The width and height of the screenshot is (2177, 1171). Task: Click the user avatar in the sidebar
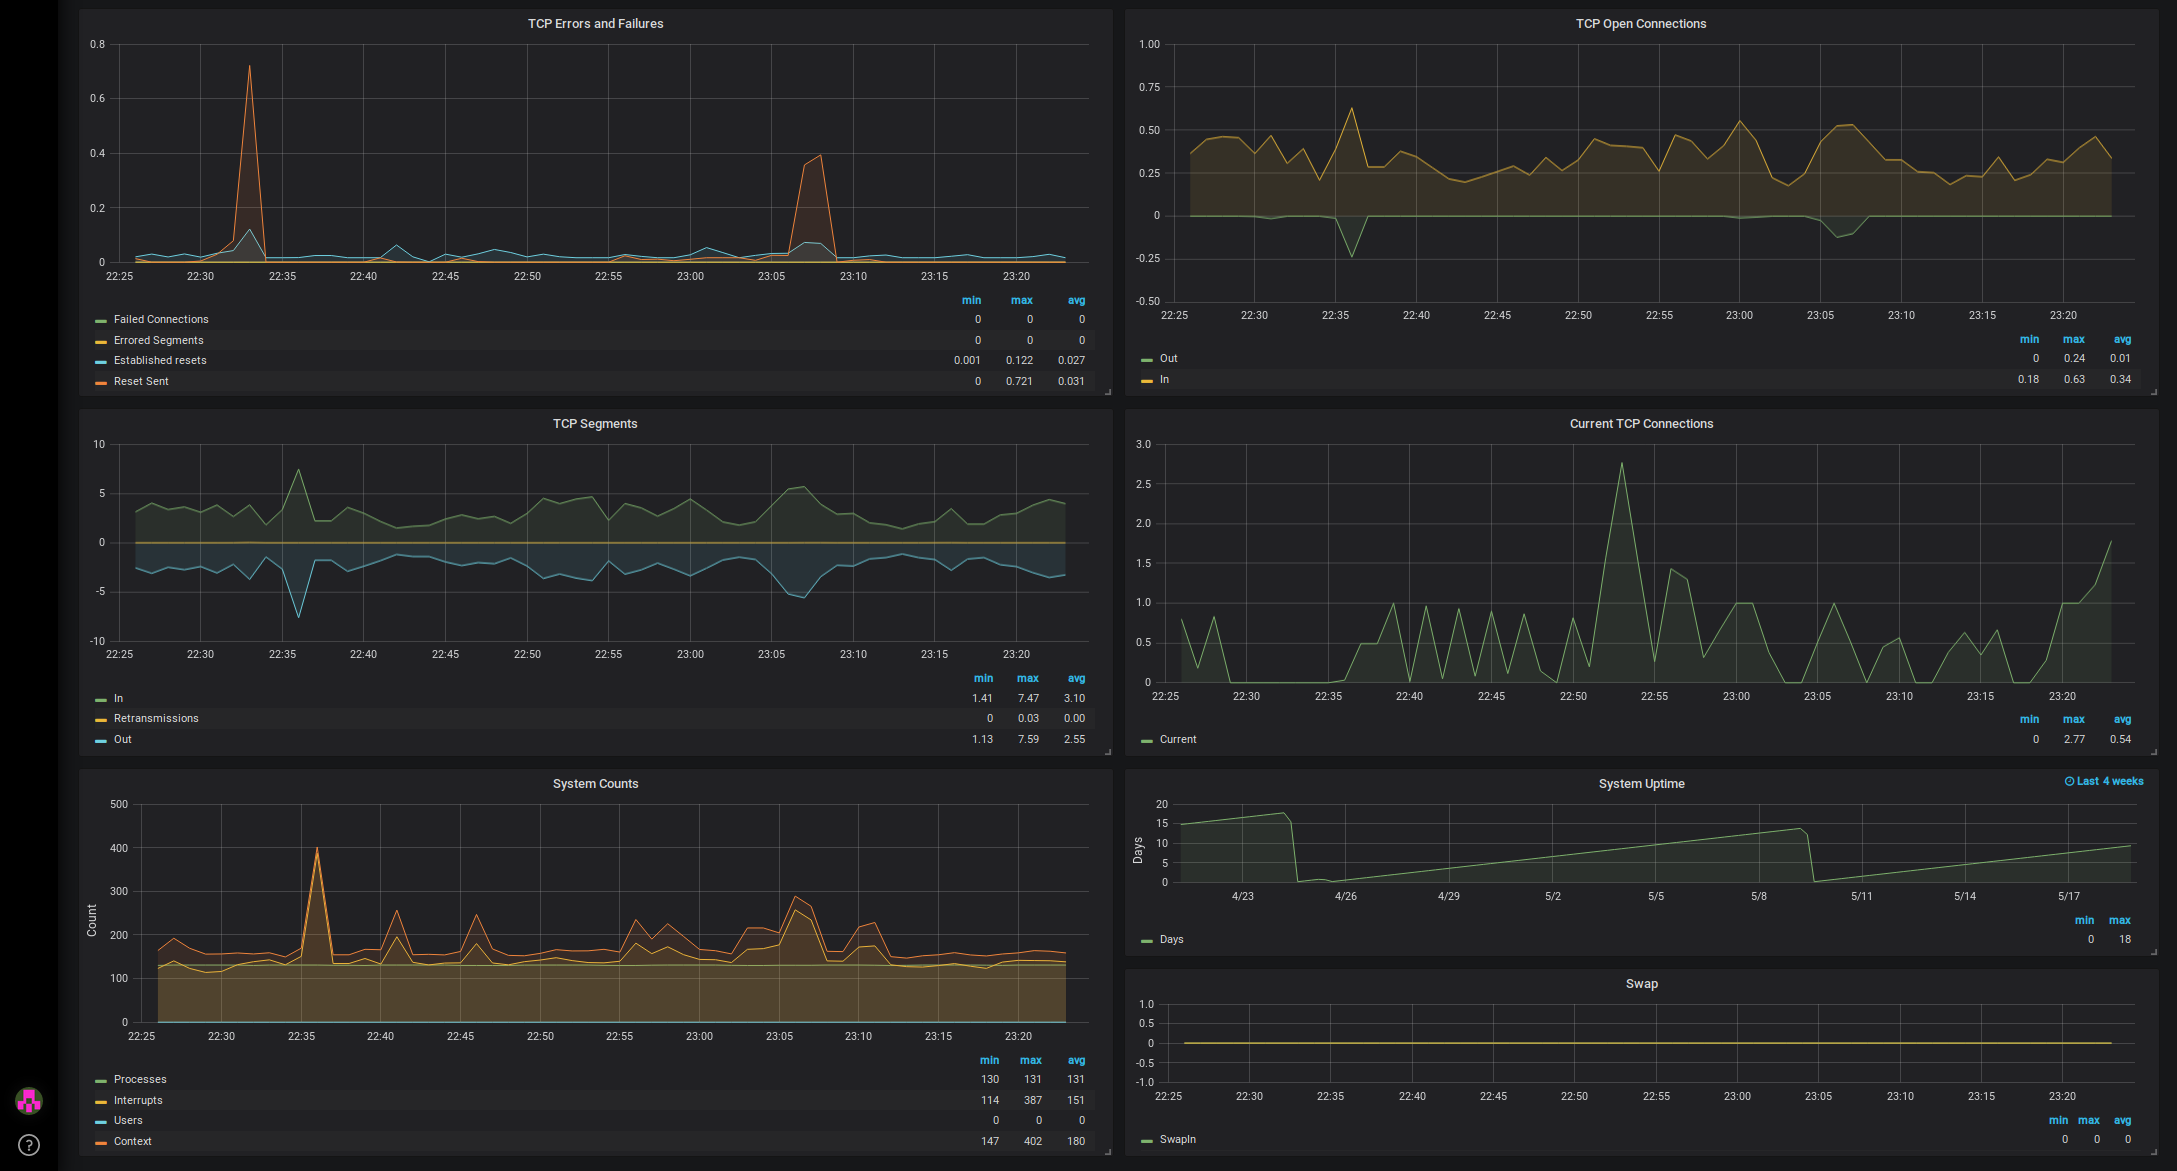pyautogui.click(x=29, y=1101)
